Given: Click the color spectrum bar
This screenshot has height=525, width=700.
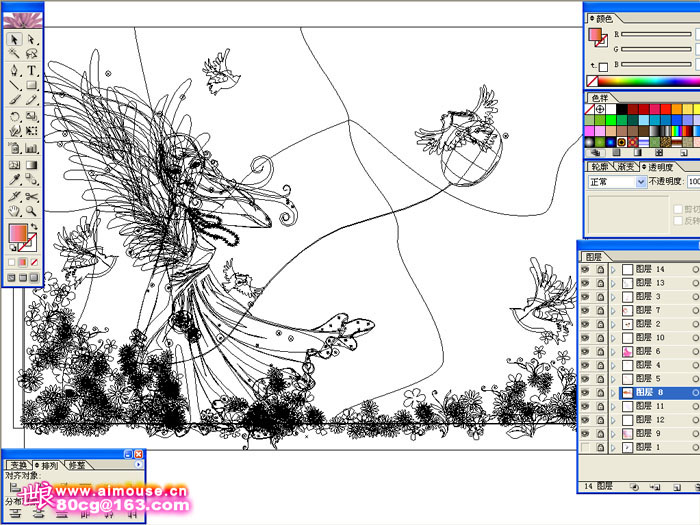Looking at the screenshot, I should tap(648, 81).
